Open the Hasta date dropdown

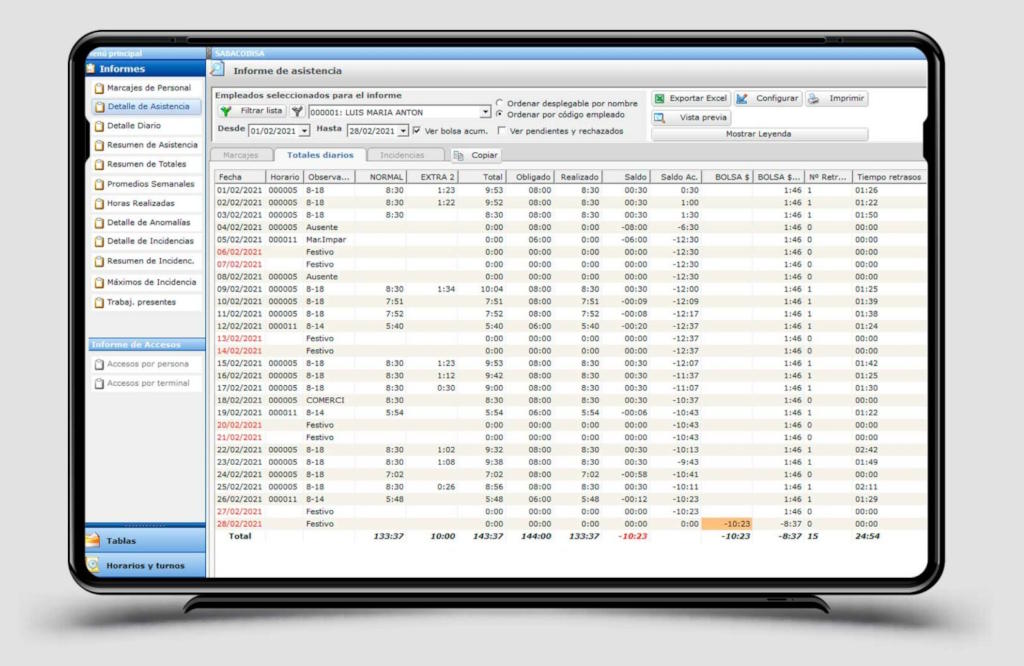[x=403, y=131]
